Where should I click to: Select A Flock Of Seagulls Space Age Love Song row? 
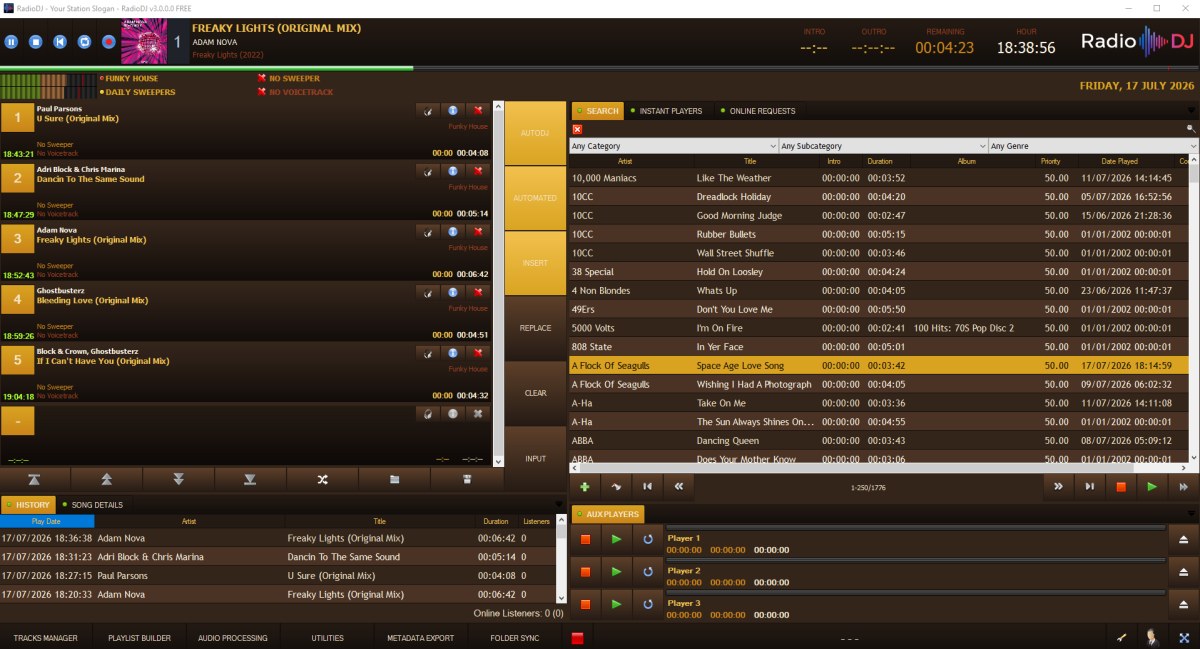tap(879, 366)
